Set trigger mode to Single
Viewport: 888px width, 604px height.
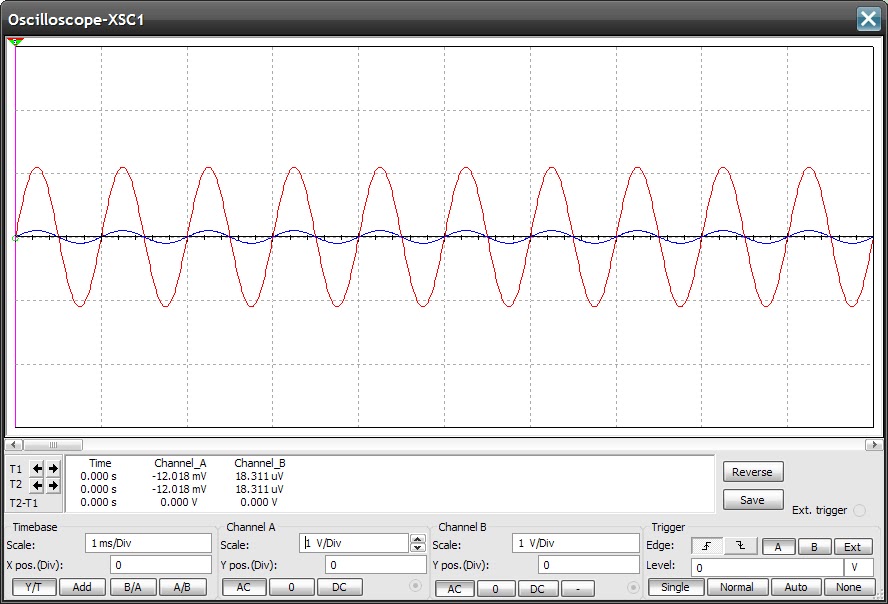click(x=675, y=587)
